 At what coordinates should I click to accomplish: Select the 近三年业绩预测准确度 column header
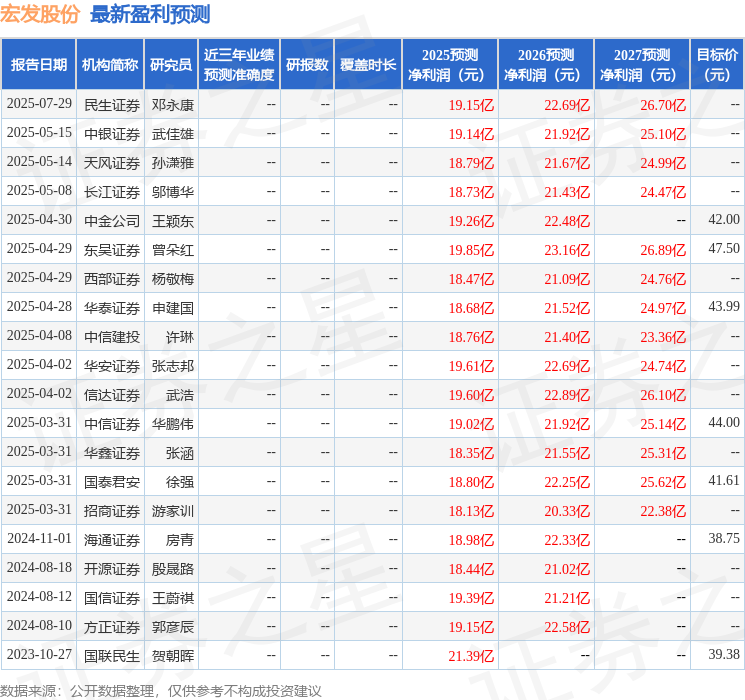238,65
